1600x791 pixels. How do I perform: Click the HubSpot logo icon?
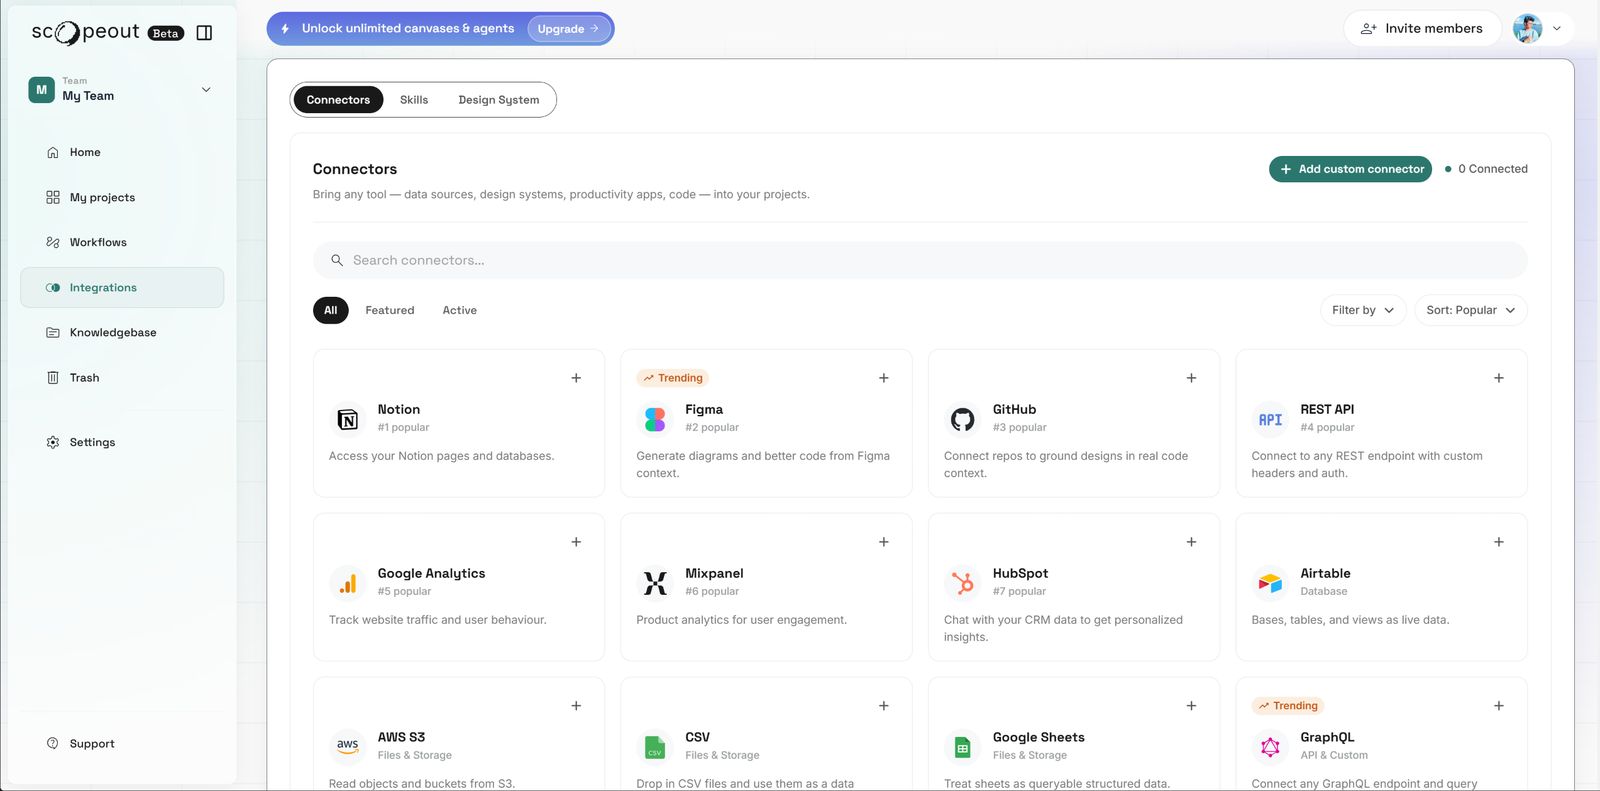tap(963, 583)
